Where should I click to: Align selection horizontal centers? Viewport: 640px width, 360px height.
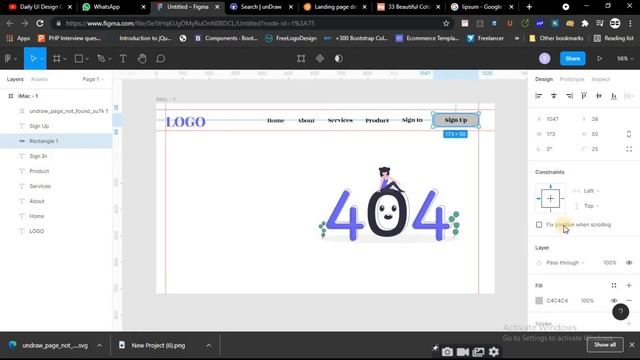554,96
